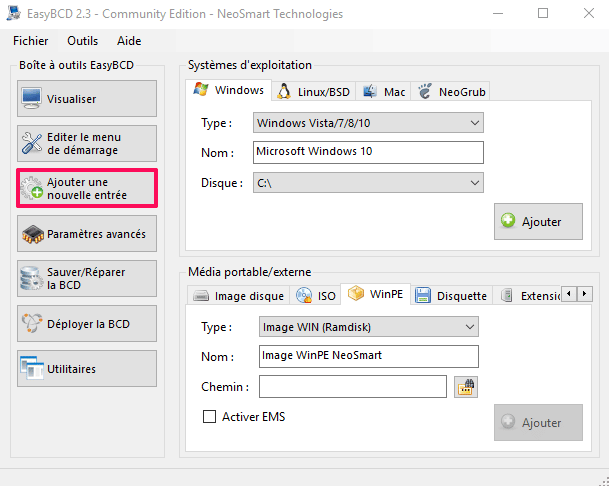Screen dimensions: 609x486
Task: Expand the Disque C:\ dropdown
Action: tap(368, 183)
